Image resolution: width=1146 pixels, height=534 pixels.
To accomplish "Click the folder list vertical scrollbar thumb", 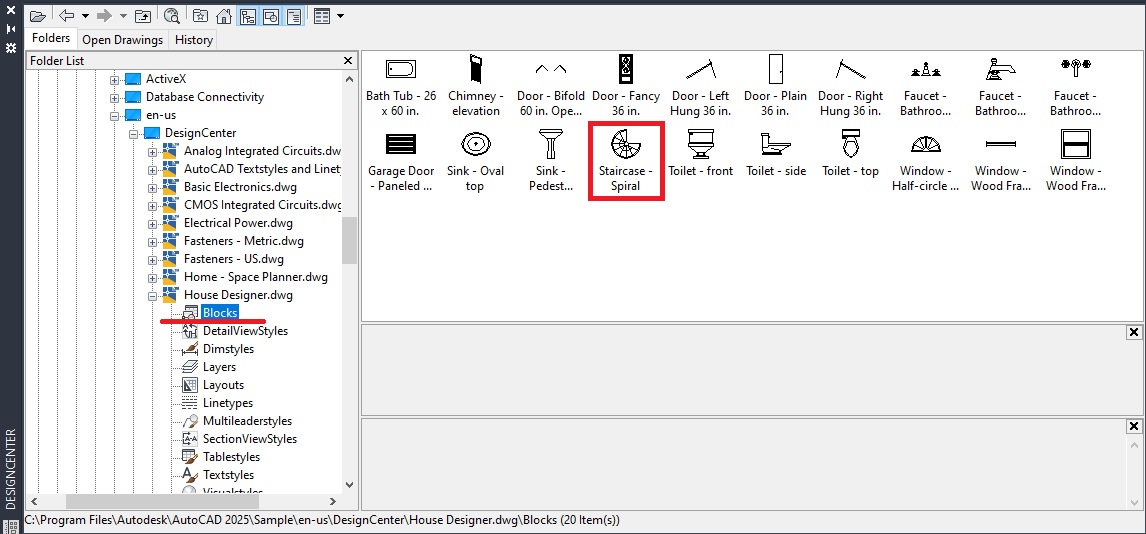I will [349, 240].
